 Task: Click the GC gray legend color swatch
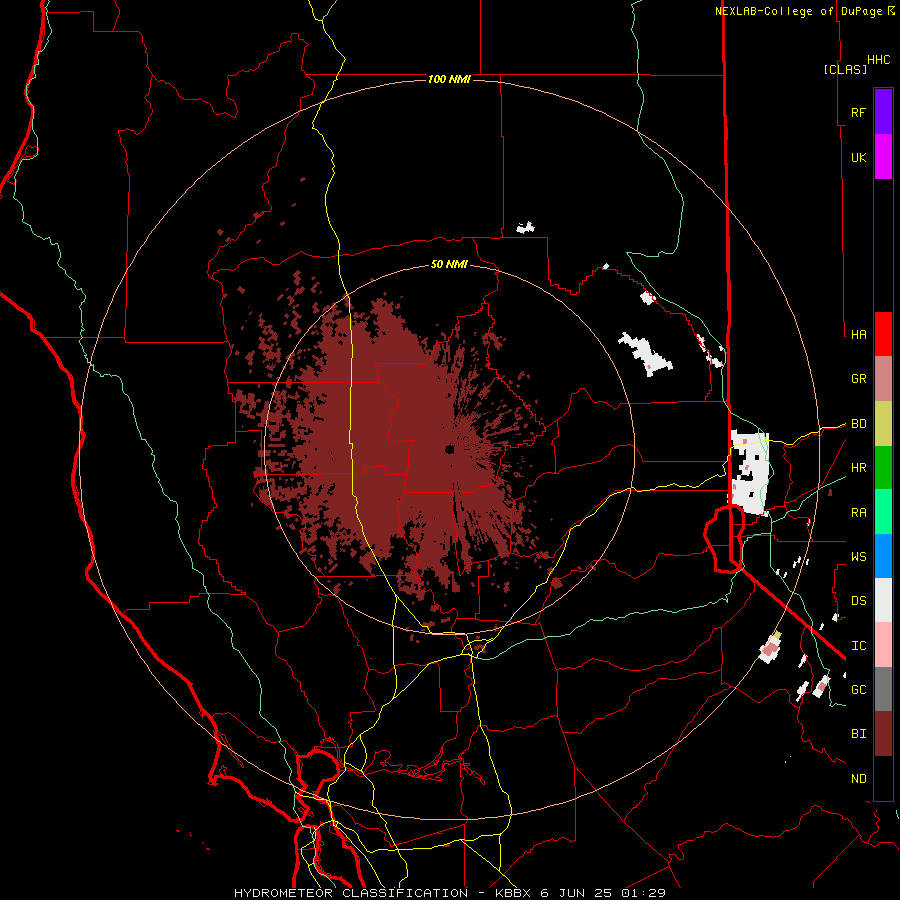883,689
